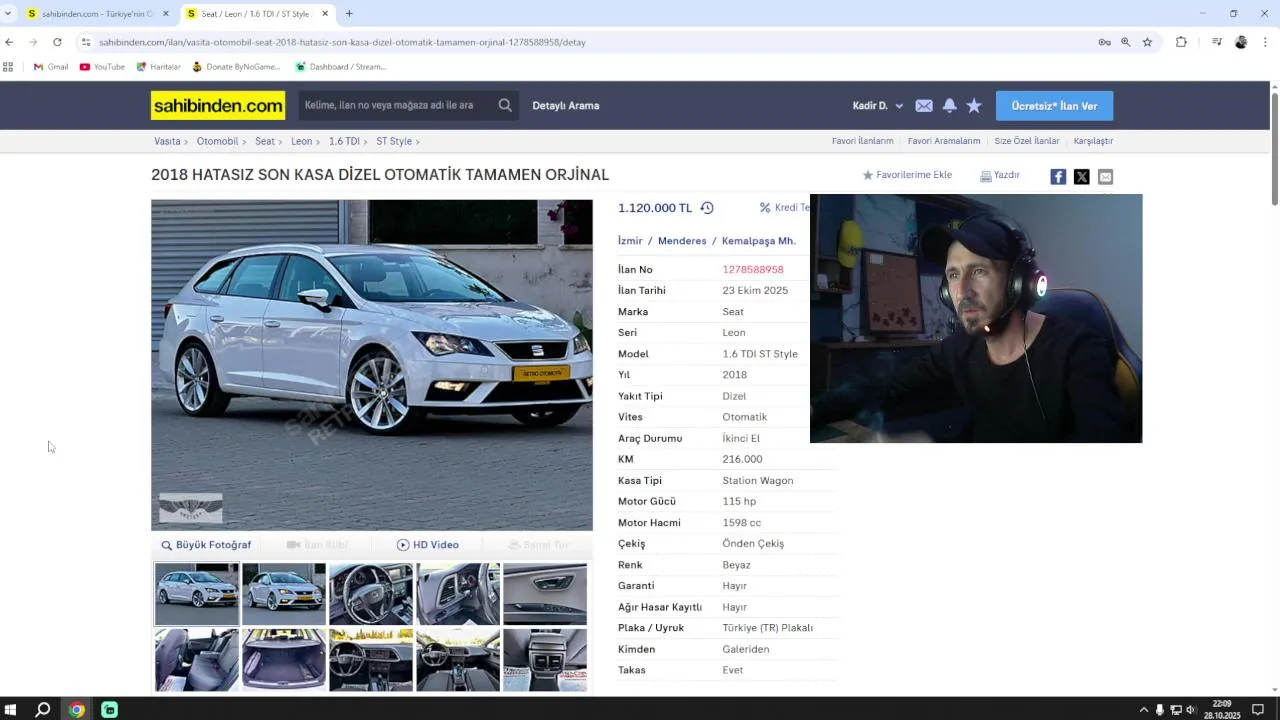This screenshot has width=1280, height=720.
Task: Click Chrome icon in taskbar
Action: (x=77, y=710)
